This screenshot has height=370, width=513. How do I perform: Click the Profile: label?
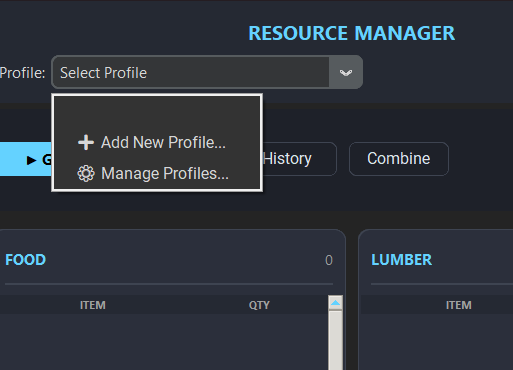pos(22,73)
